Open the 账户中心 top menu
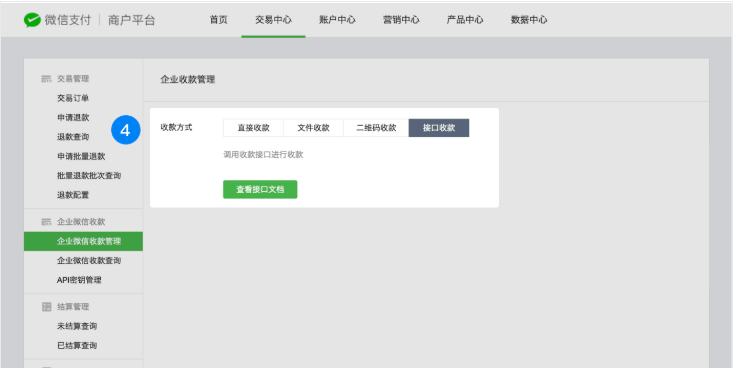The width and height of the screenshot is (733, 369). [x=337, y=20]
